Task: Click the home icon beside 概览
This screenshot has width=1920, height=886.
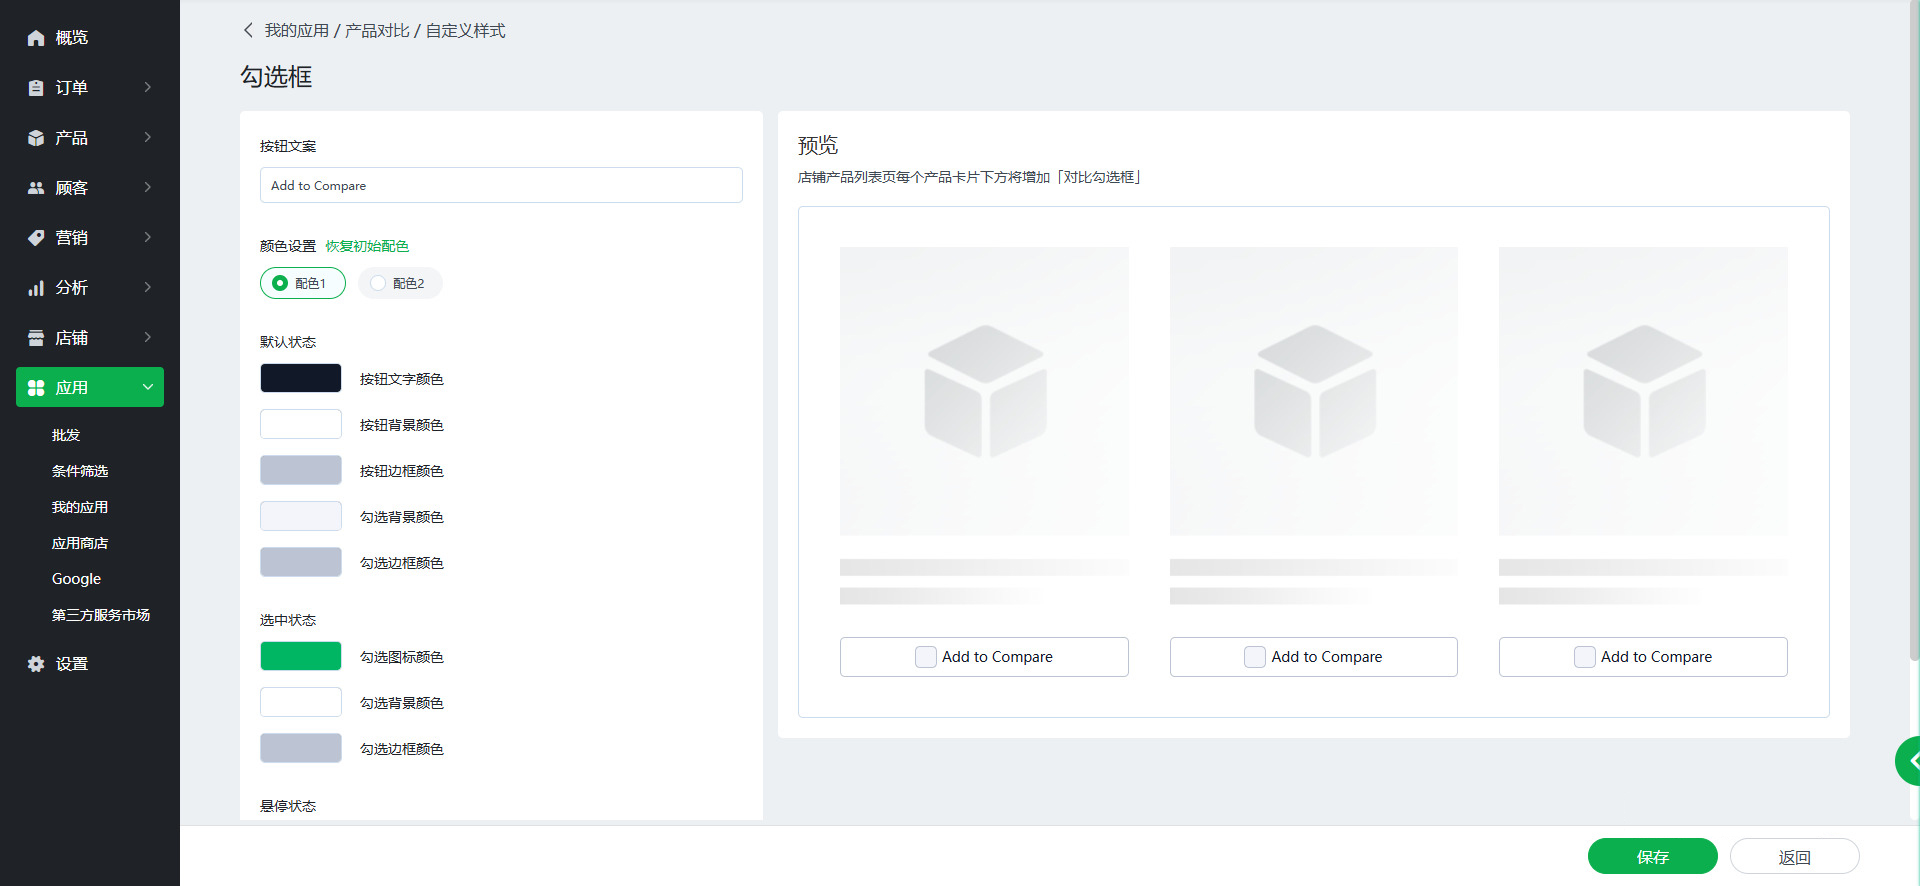Action: pos(36,38)
